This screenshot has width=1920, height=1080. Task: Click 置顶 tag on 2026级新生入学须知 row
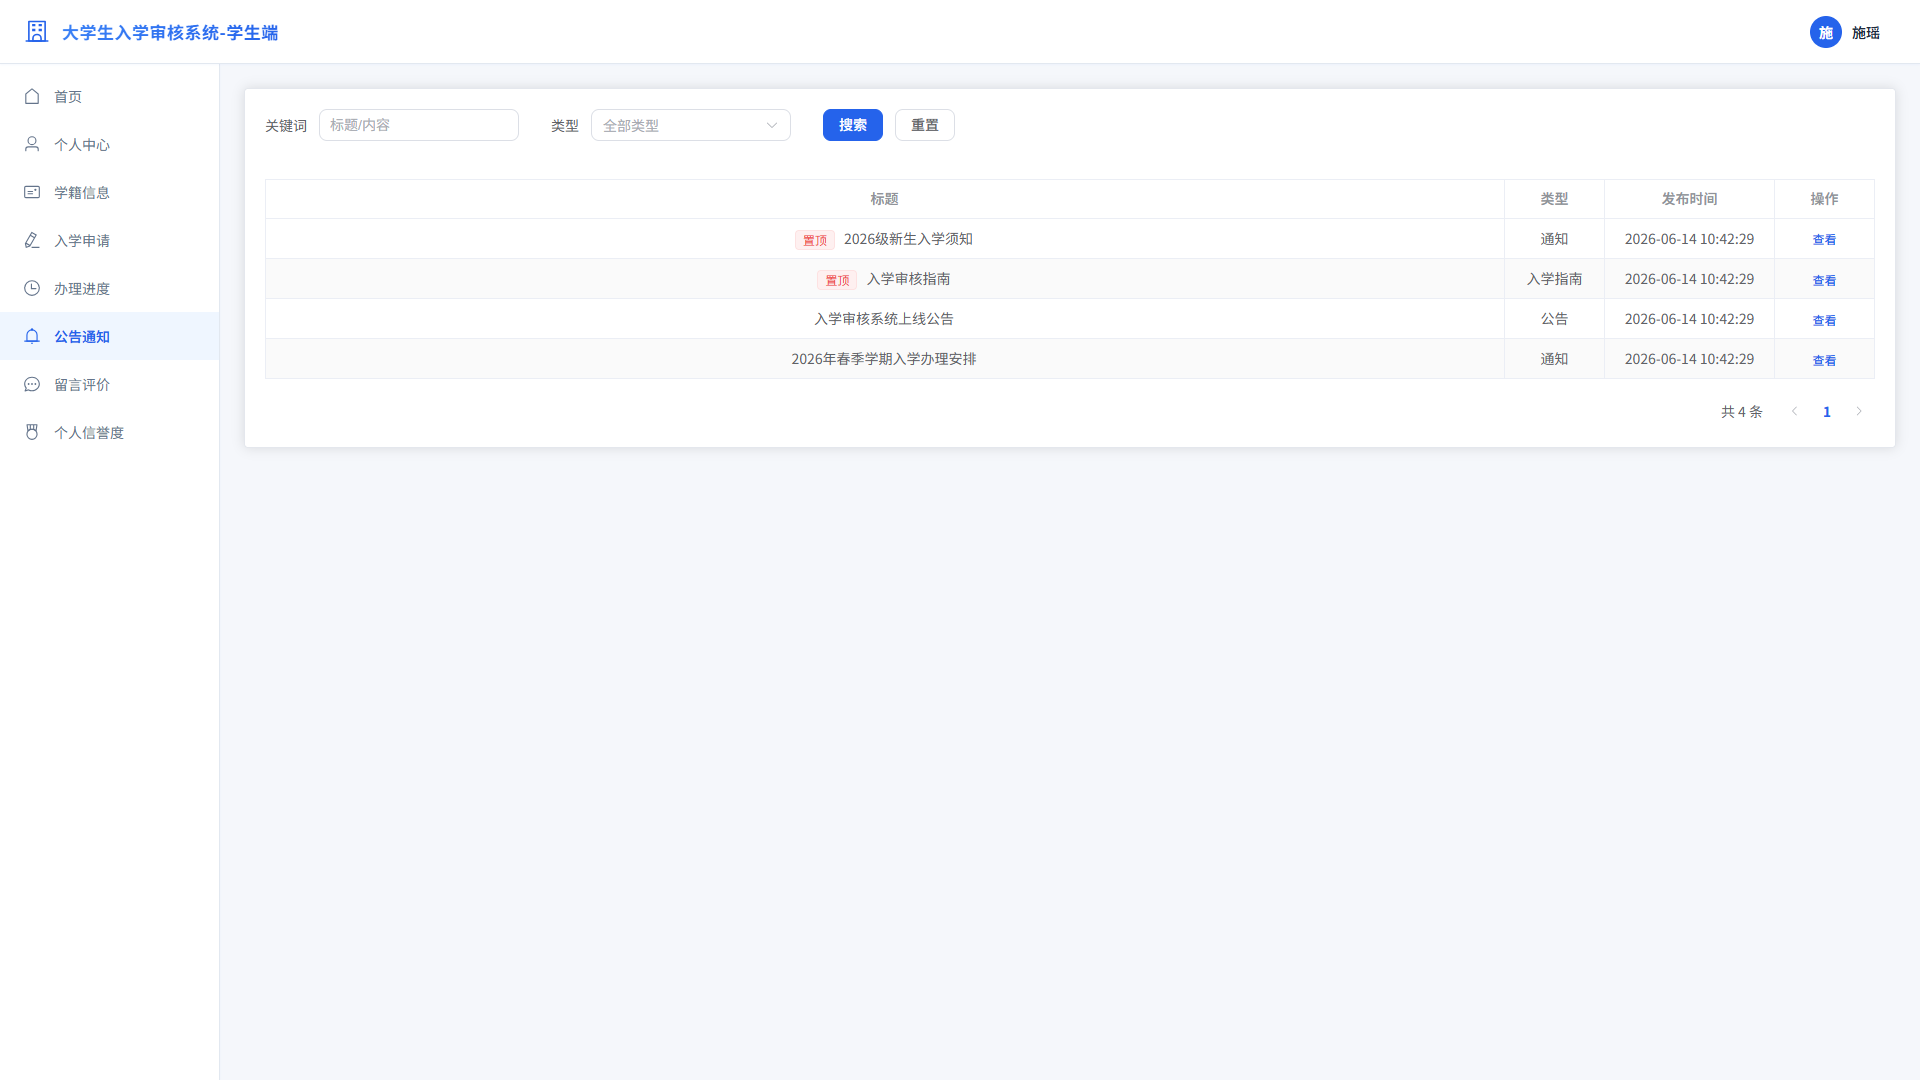point(815,240)
